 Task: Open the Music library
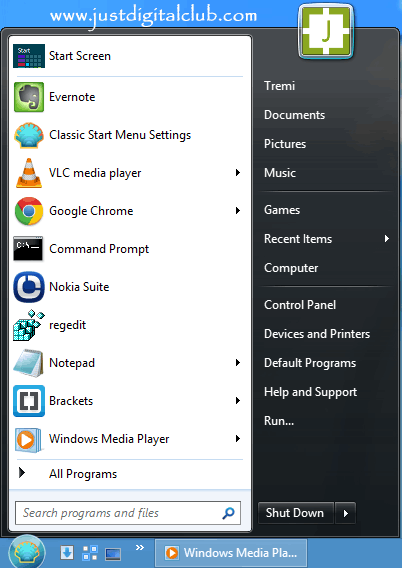tap(280, 173)
